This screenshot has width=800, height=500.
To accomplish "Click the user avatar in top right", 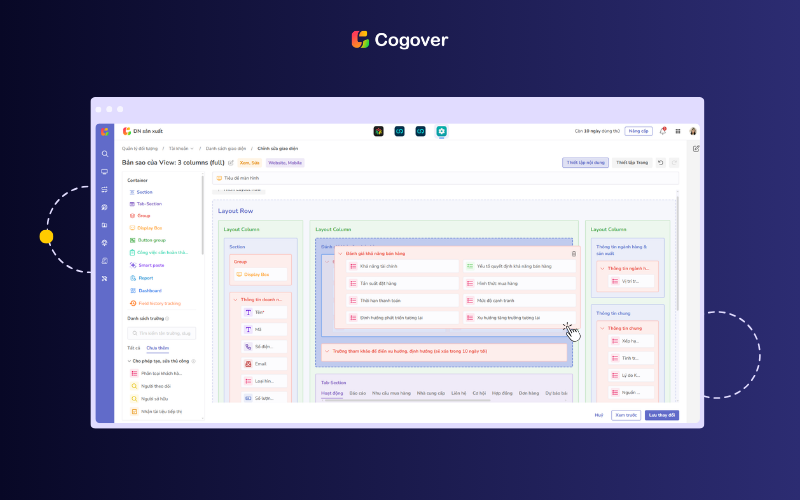I will [x=693, y=131].
